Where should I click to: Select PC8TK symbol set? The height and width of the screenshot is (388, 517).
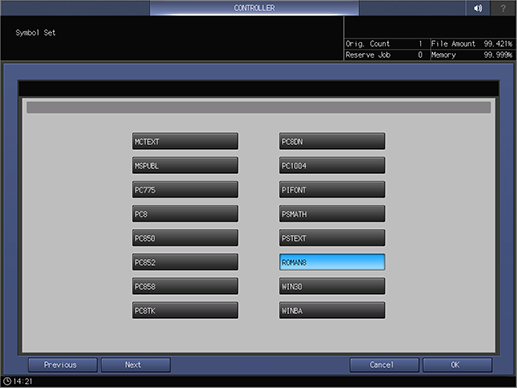click(x=185, y=311)
